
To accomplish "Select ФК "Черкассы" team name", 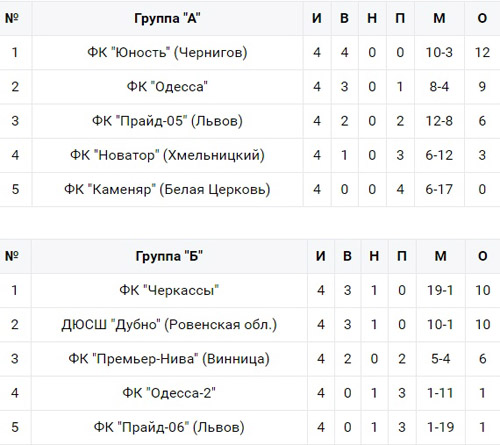I will (169, 290).
